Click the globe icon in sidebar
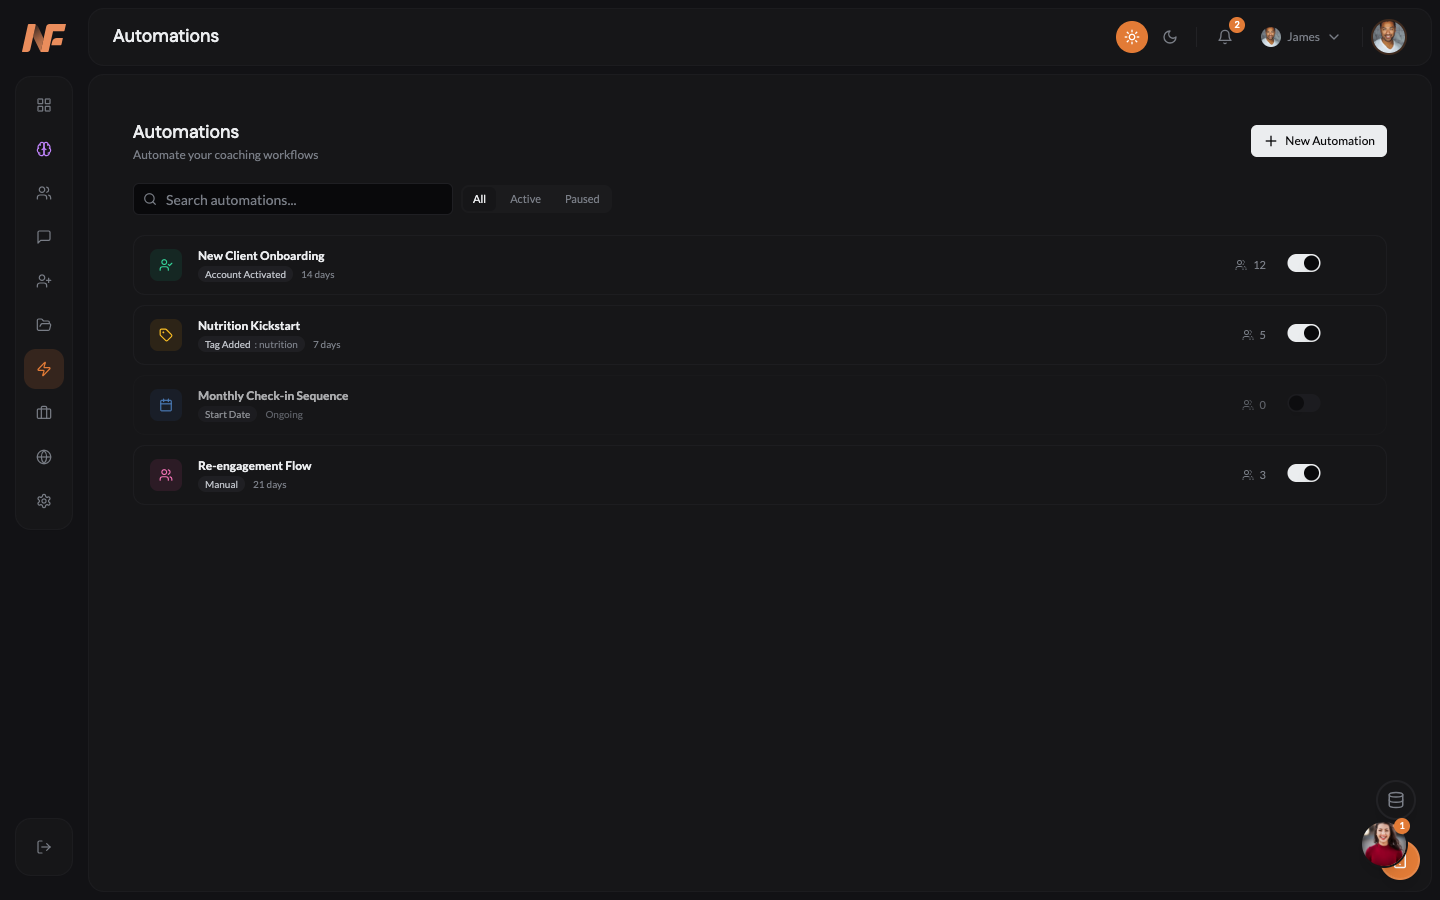This screenshot has height=900, width=1440. coord(44,457)
